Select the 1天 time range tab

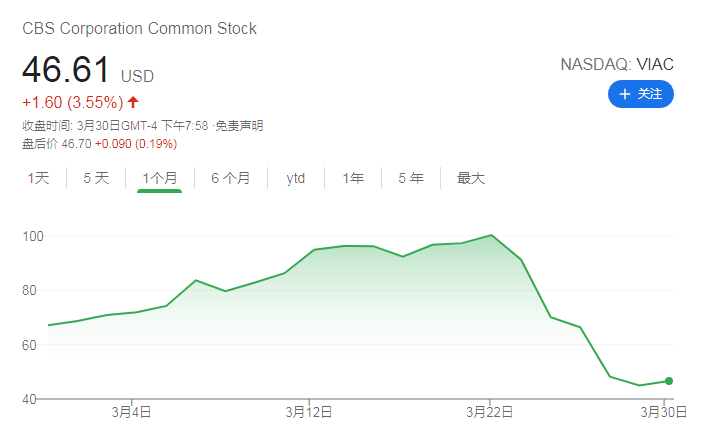38,178
